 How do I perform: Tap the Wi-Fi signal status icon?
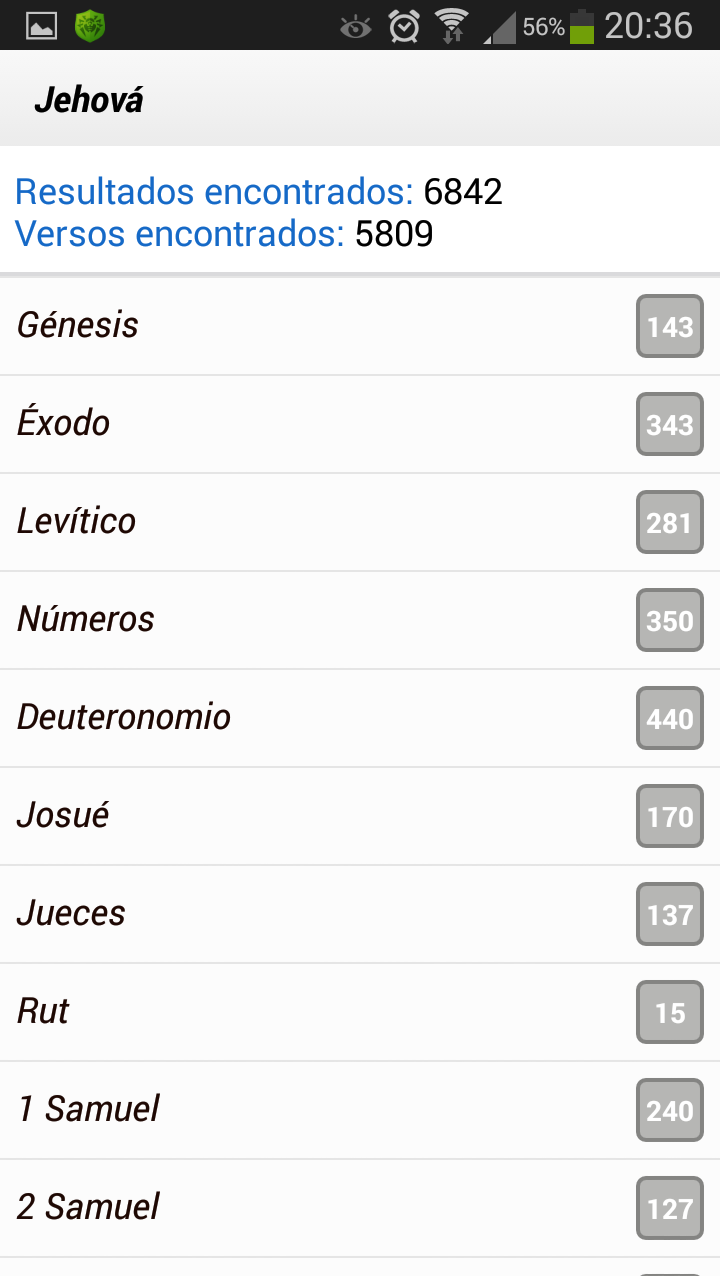452,25
